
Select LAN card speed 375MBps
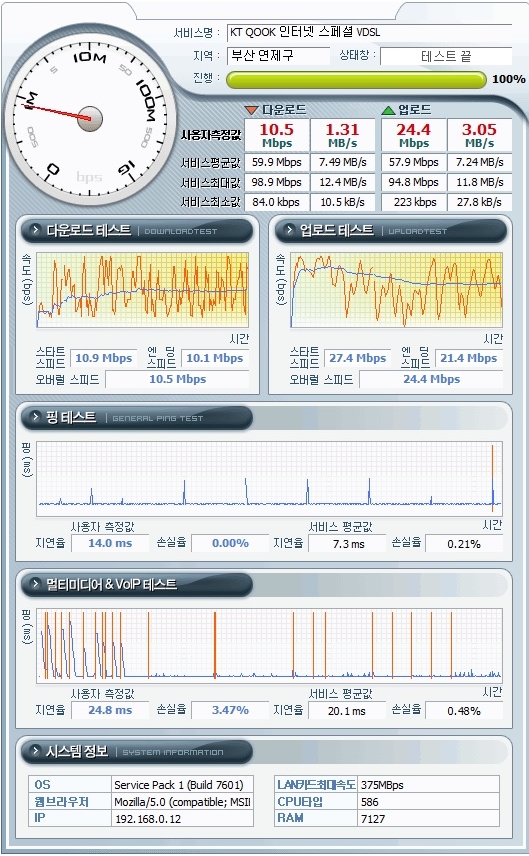429,785
